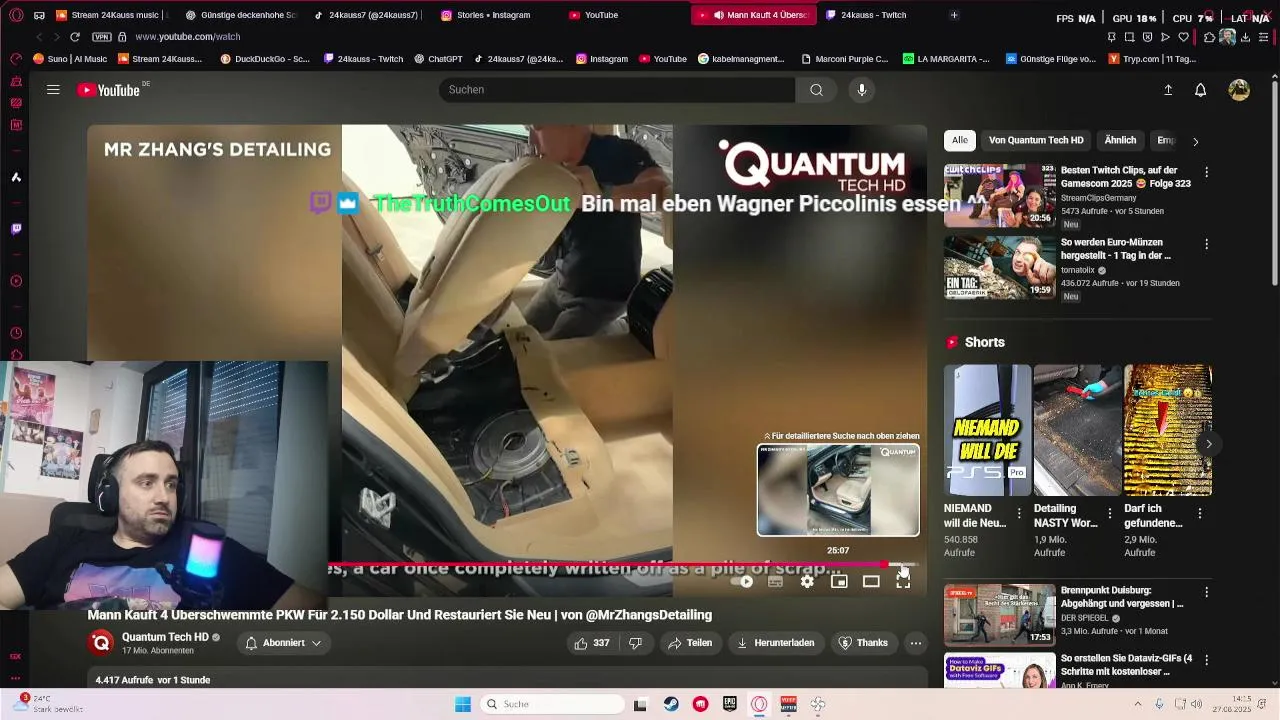The image size is (1280, 720).
Task: Open the YouTube account avatar menu
Action: 1239,90
